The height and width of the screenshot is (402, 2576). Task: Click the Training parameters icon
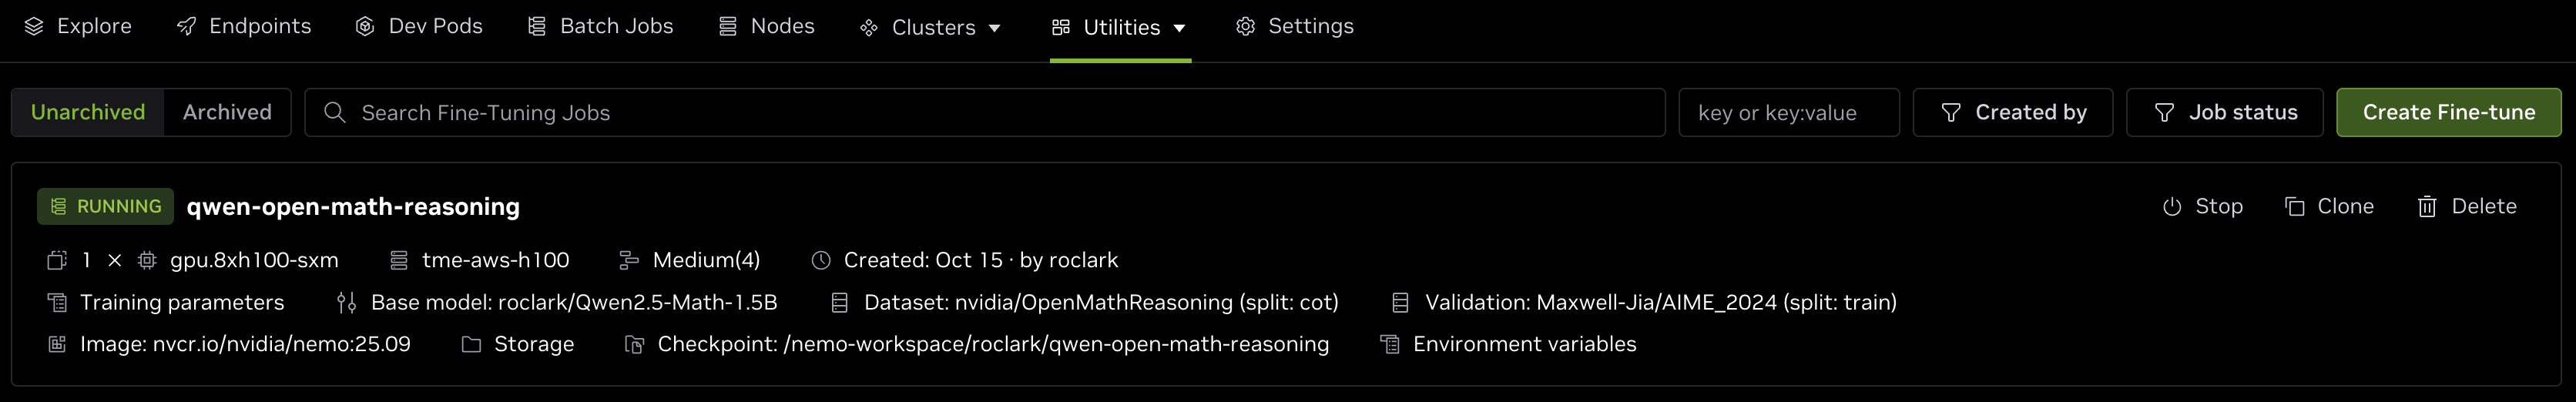[x=57, y=302]
